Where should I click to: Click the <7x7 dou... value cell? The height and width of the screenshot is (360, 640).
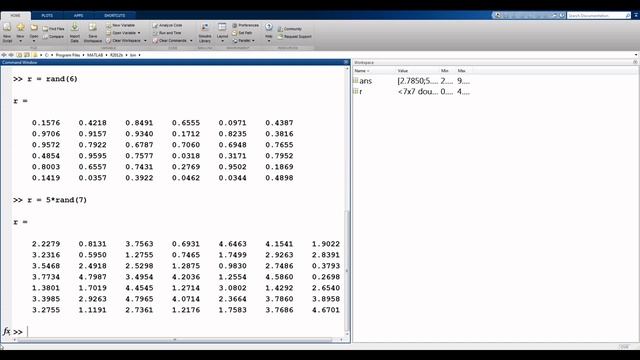click(x=418, y=91)
